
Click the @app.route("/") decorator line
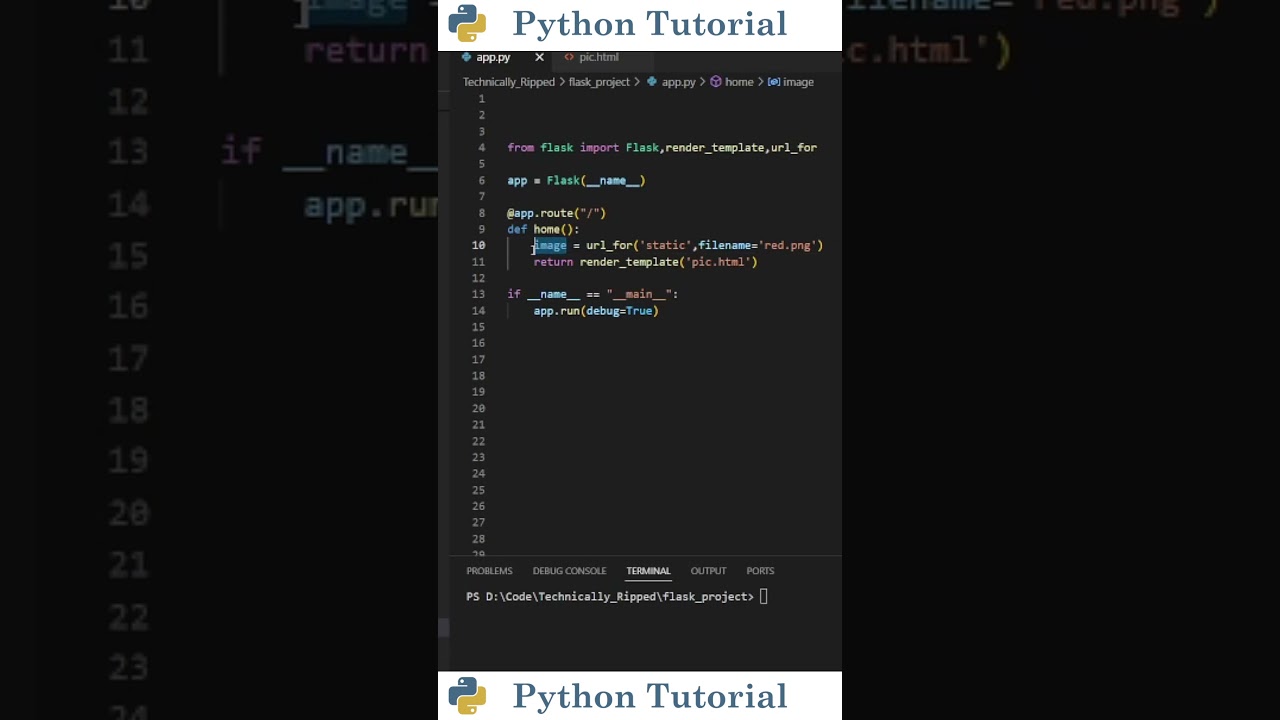556,213
